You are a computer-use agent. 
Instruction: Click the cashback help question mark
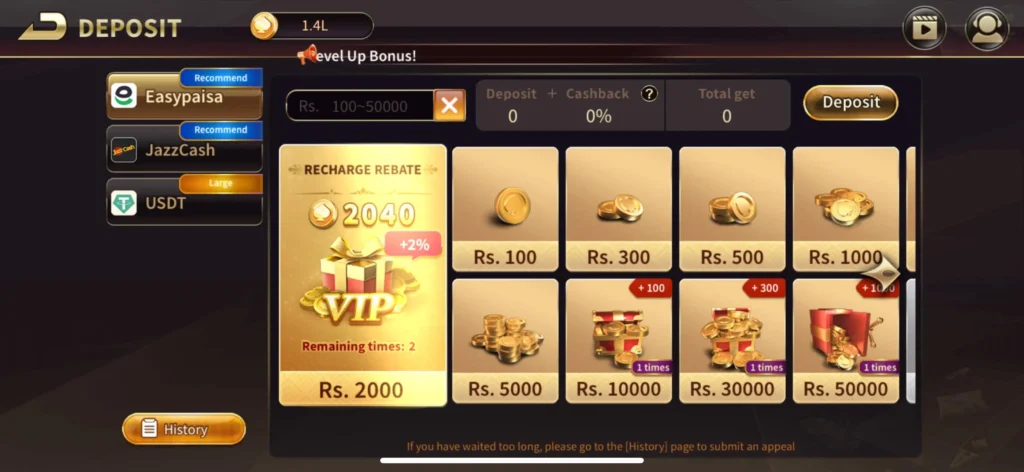(648, 94)
